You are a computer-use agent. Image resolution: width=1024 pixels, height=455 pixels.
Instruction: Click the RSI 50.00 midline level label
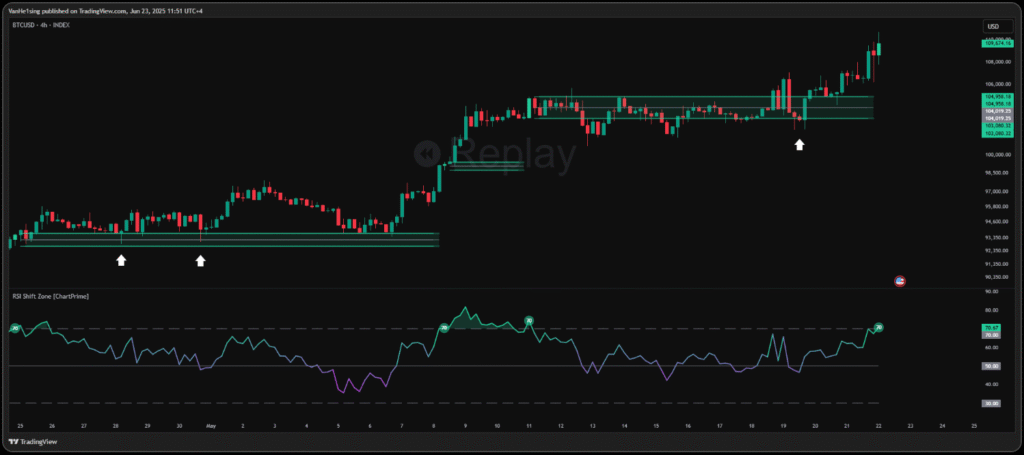(x=991, y=366)
